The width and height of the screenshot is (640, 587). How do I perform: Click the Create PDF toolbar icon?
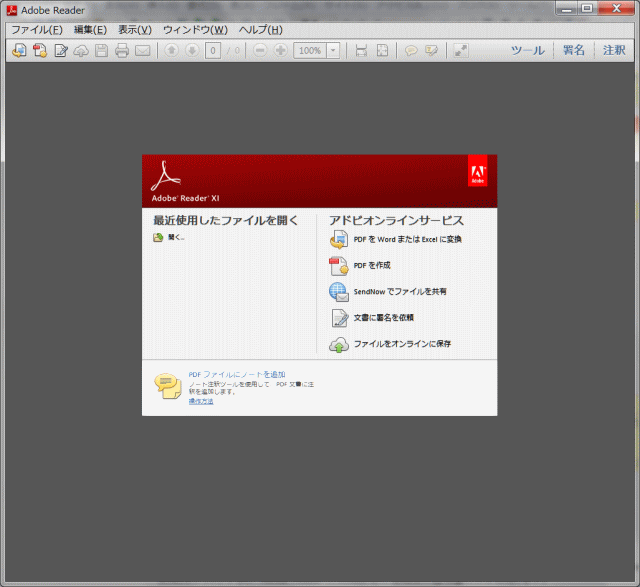coord(40,51)
